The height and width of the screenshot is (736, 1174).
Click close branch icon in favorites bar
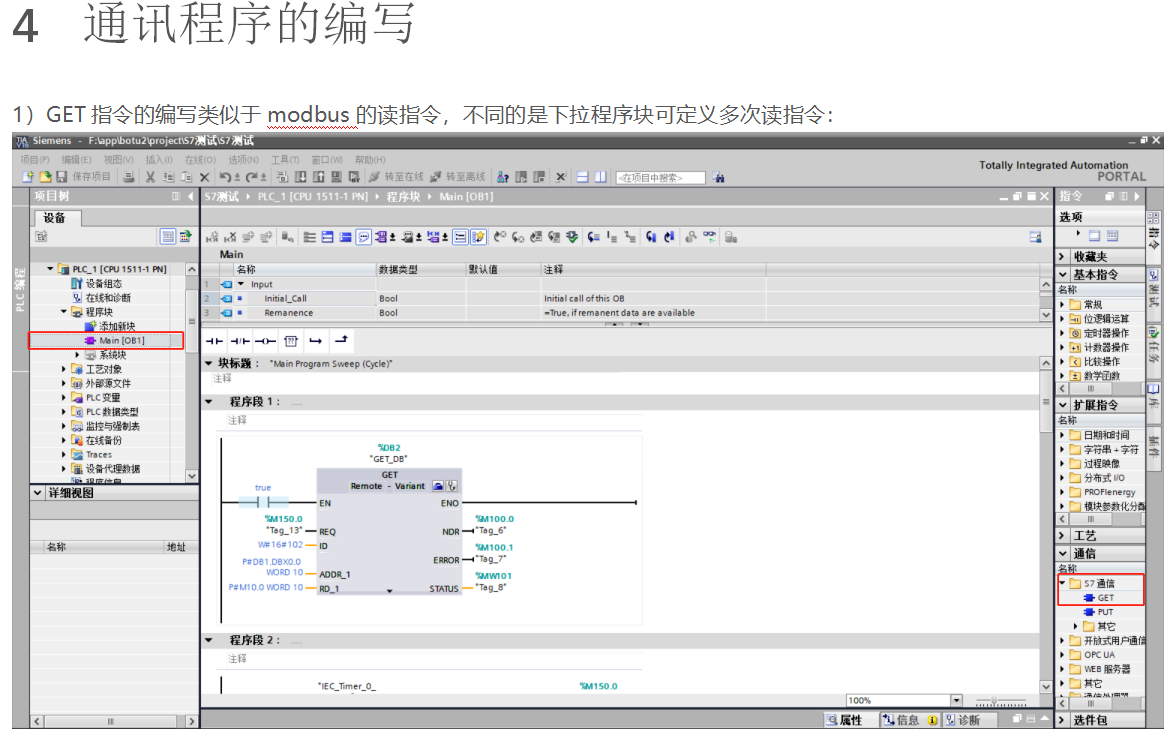pos(341,340)
